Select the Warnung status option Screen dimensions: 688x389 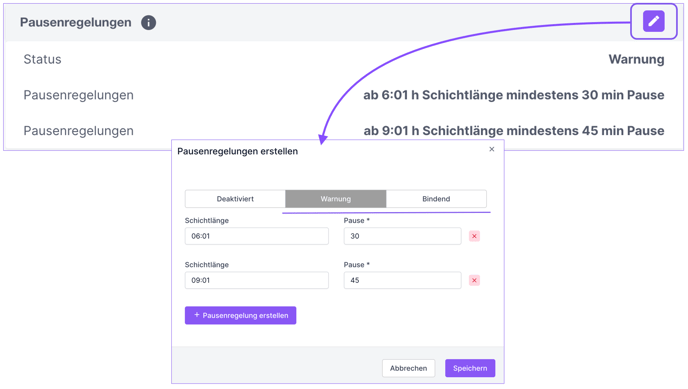(336, 199)
